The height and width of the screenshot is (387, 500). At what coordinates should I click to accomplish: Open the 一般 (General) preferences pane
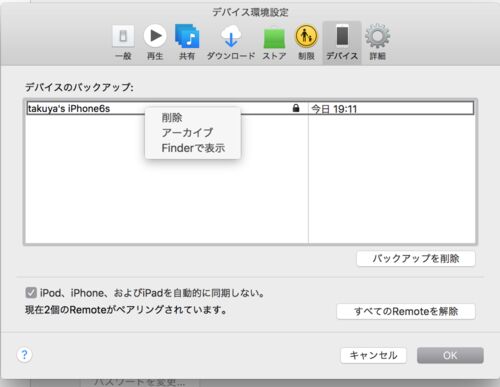(123, 43)
